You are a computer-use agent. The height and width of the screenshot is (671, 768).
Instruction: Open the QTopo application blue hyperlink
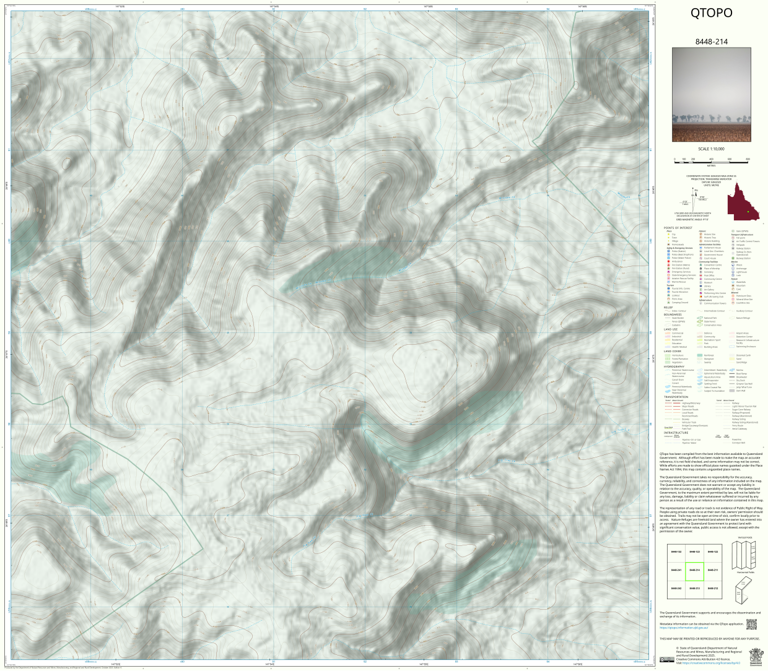click(683, 627)
